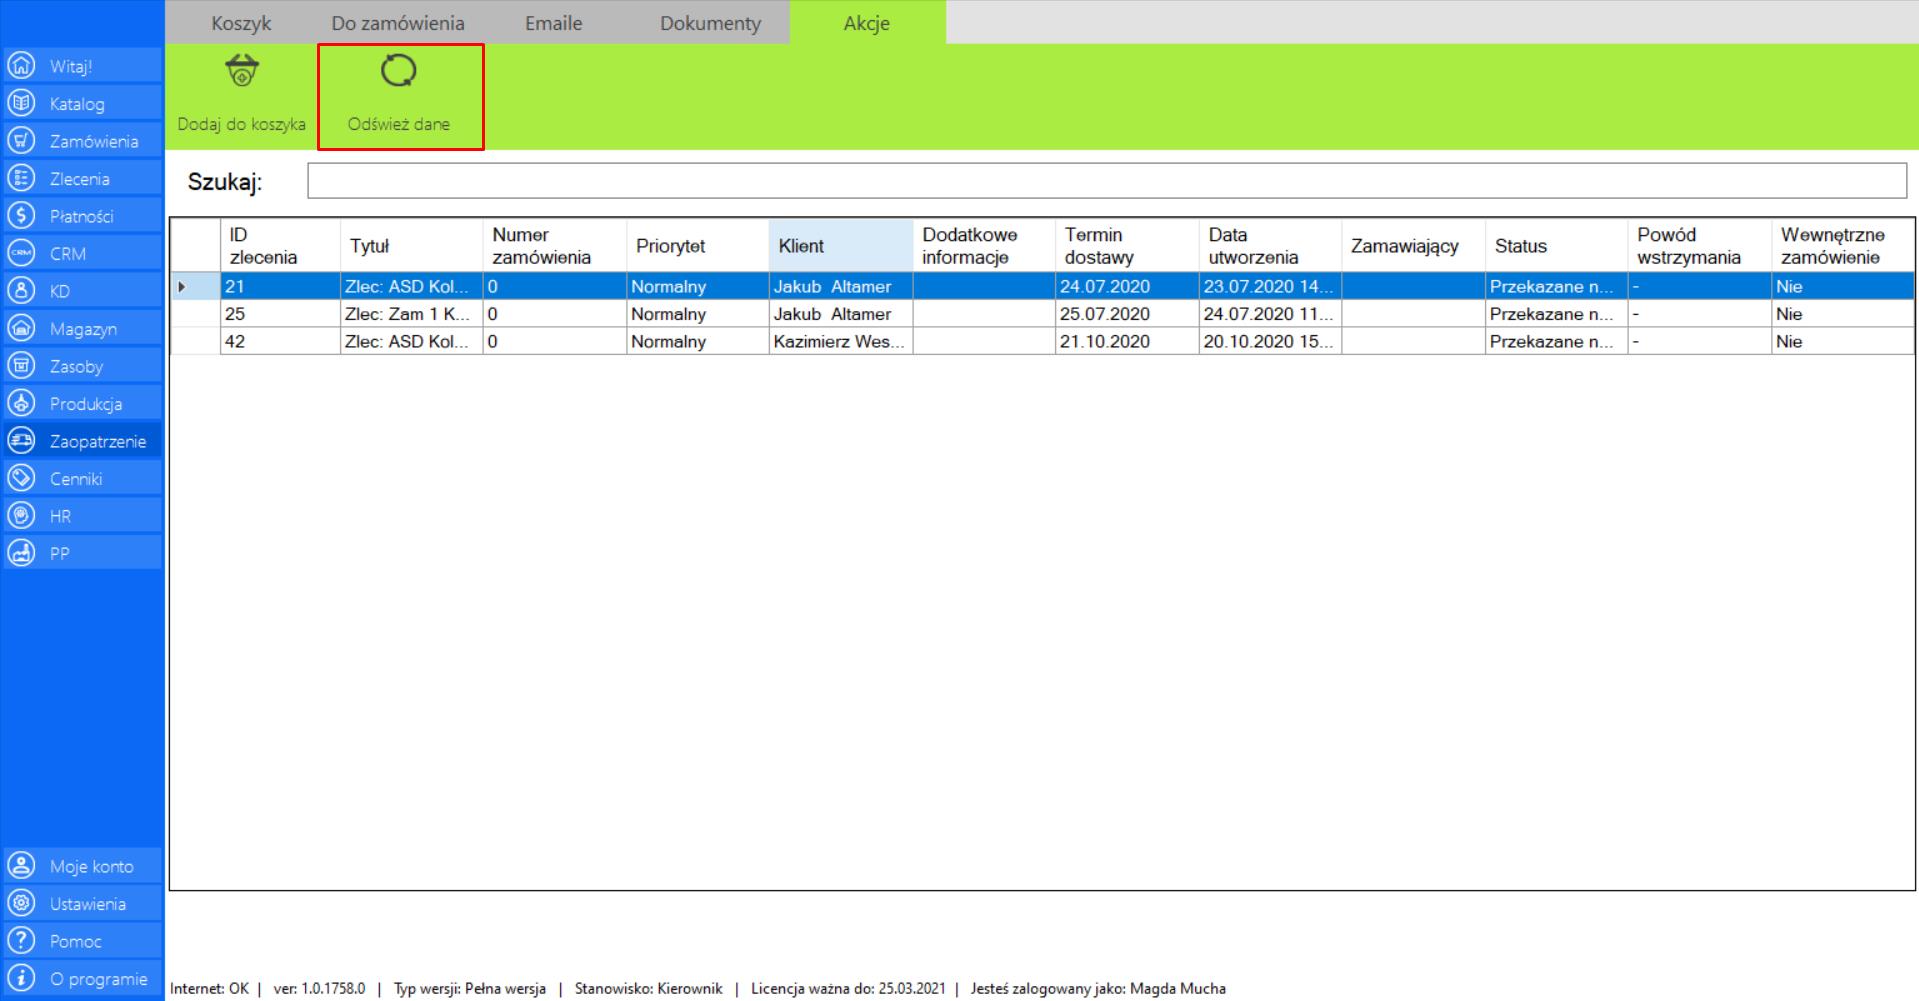The height and width of the screenshot is (1001, 1919).
Task: Open the KD person icon
Action: tap(21, 291)
